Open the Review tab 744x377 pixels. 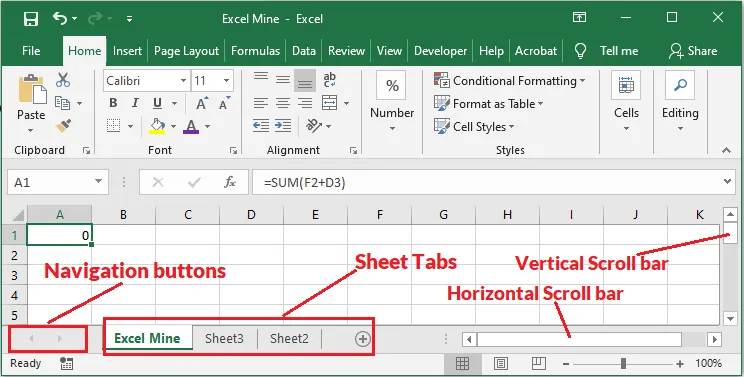click(346, 51)
